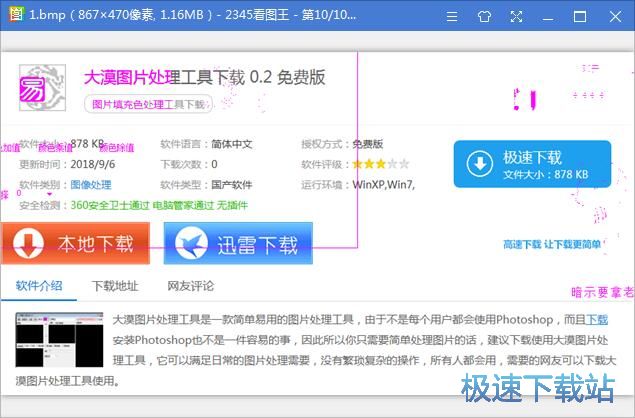Maximize the image viewer window
This screenshot has height=418, width=635.
(x=580, y=17)
